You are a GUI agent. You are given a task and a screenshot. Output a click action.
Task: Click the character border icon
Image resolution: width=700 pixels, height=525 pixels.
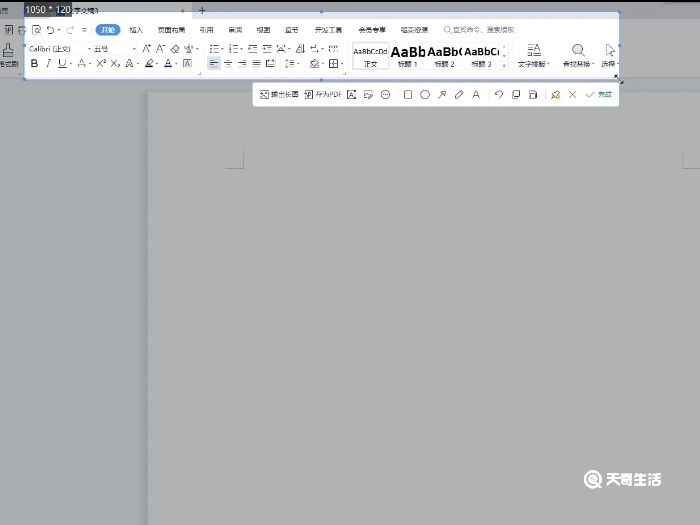click(x=188, y=63)
